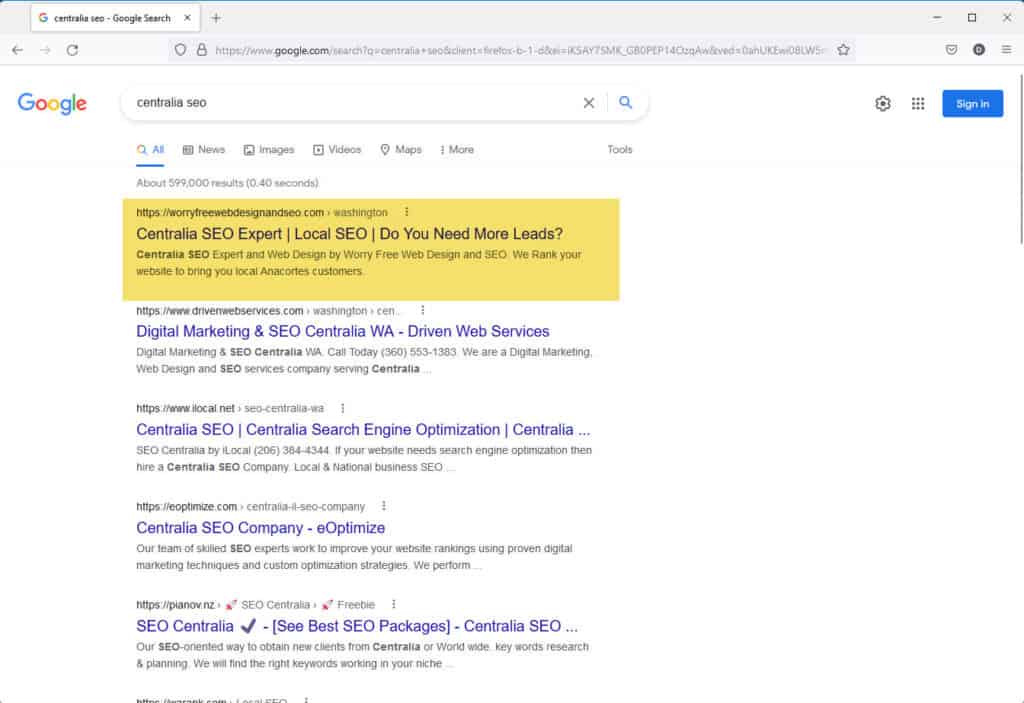Open Centralia Search Engine Optimization result link
1024x703 pixels.
pos(362,429)
